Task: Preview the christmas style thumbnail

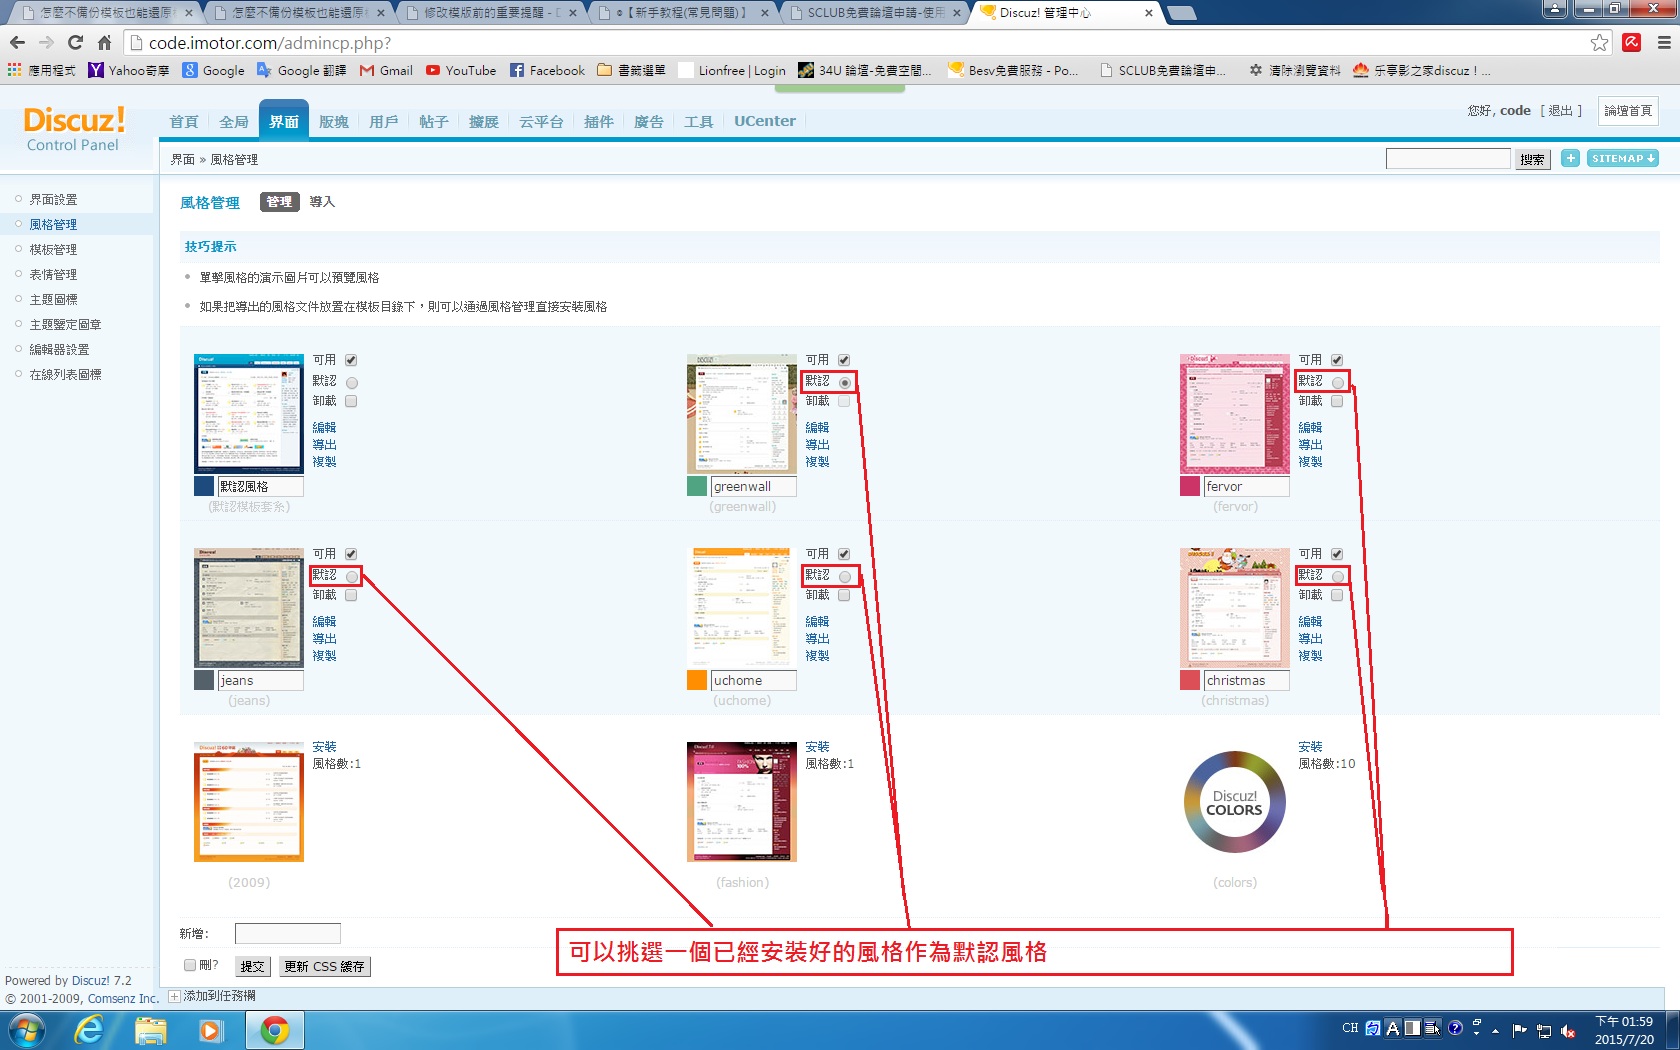Action: coord(1234,608)
